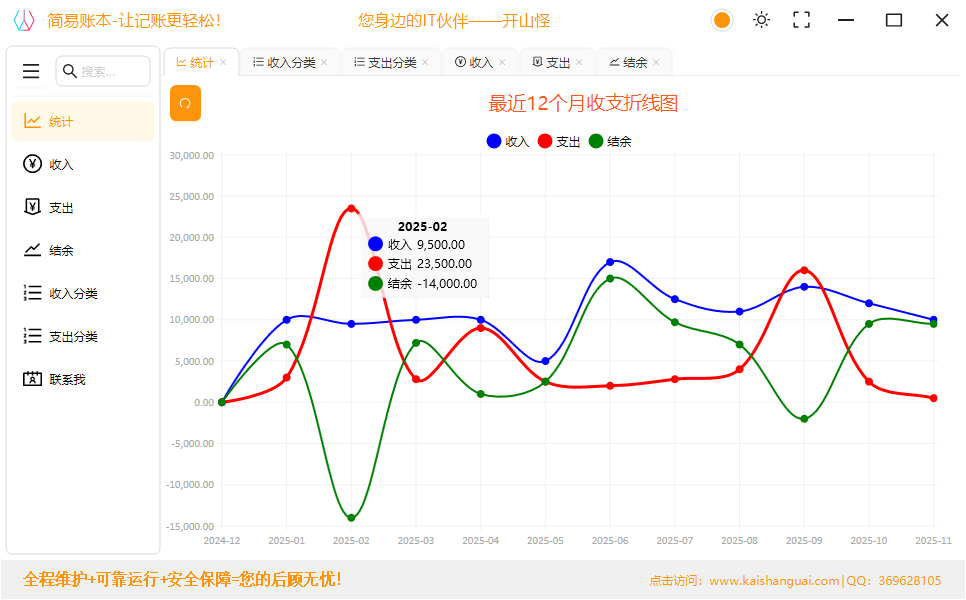Click the slogan 您身边的IT伙伴——开山怪
The image size is (966, 600).
click(x=454, y=20)
